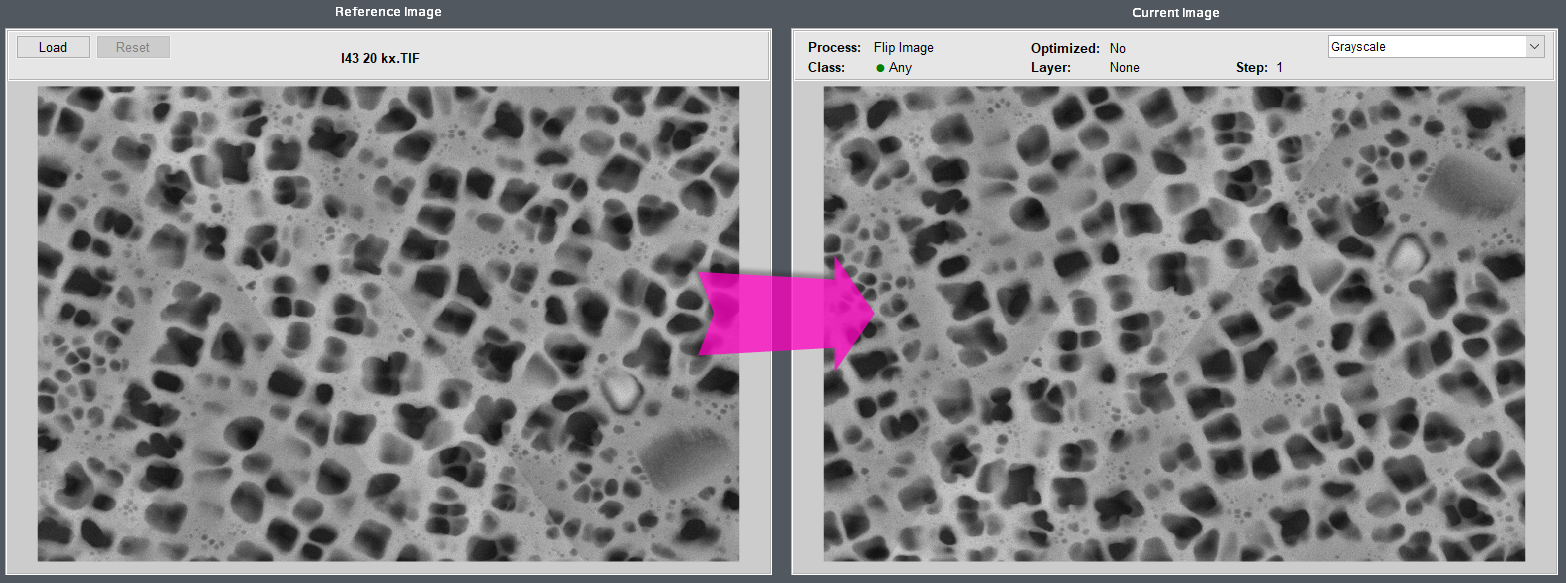Click the 'Any' class value
Image resolution: width=1566 pixels, height=583 pixels.
pyautogui.click(x=900, y=68)
